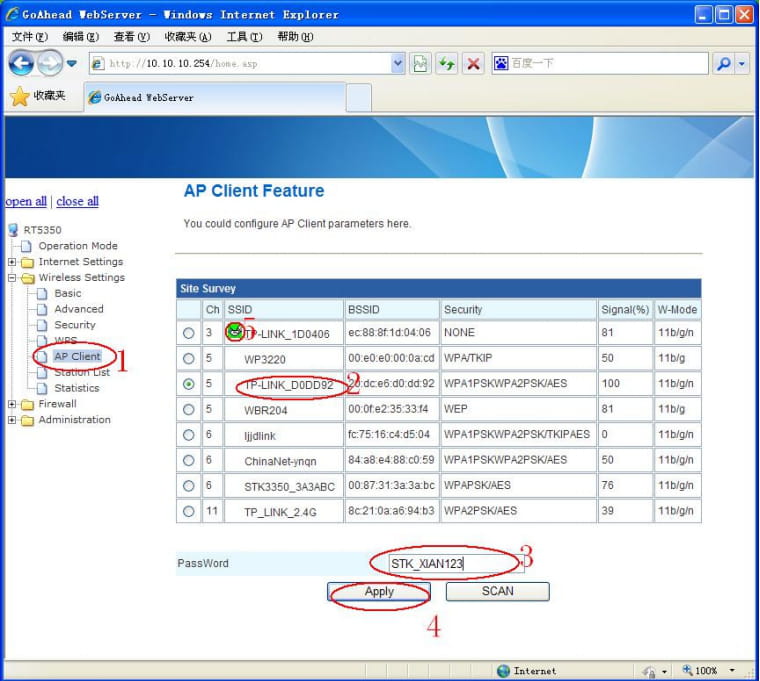Click the SCAN button
Image resolution: width=760 pixels, height=681 pixels.
point(497,592)
